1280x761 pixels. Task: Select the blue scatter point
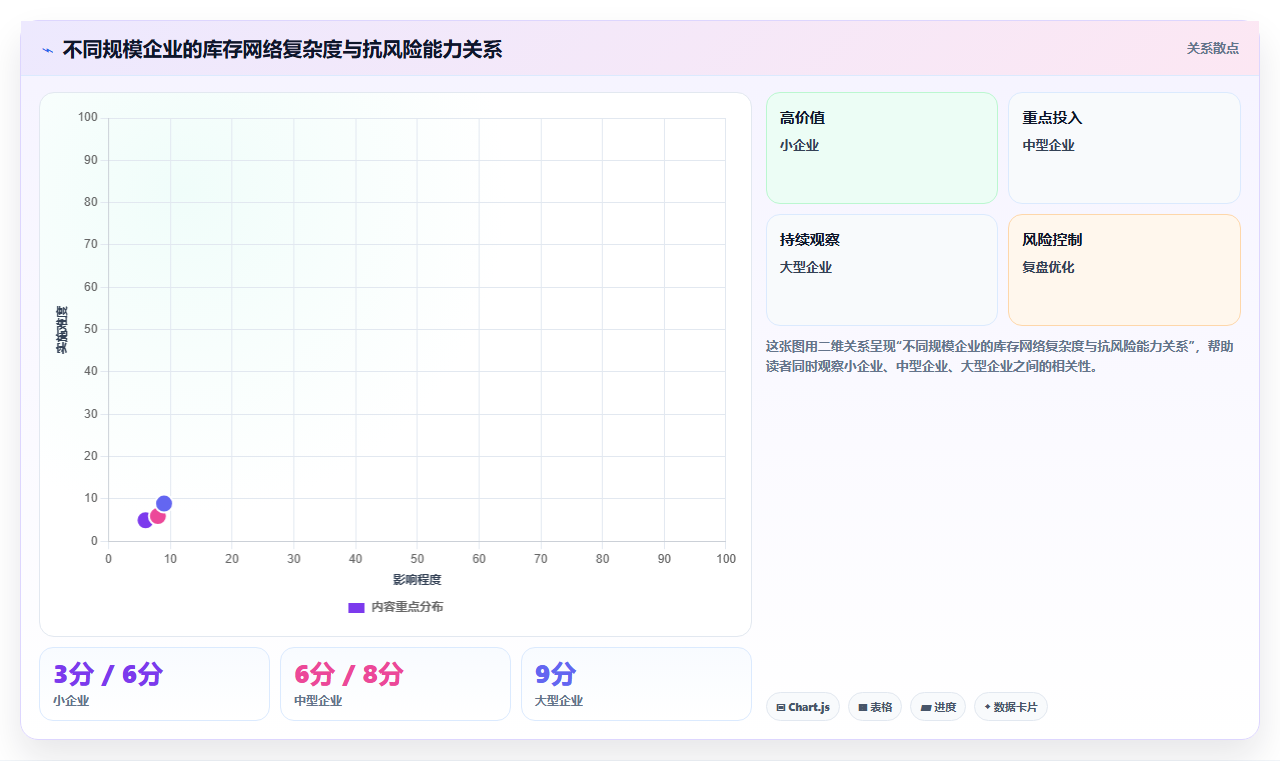point(164,503)
